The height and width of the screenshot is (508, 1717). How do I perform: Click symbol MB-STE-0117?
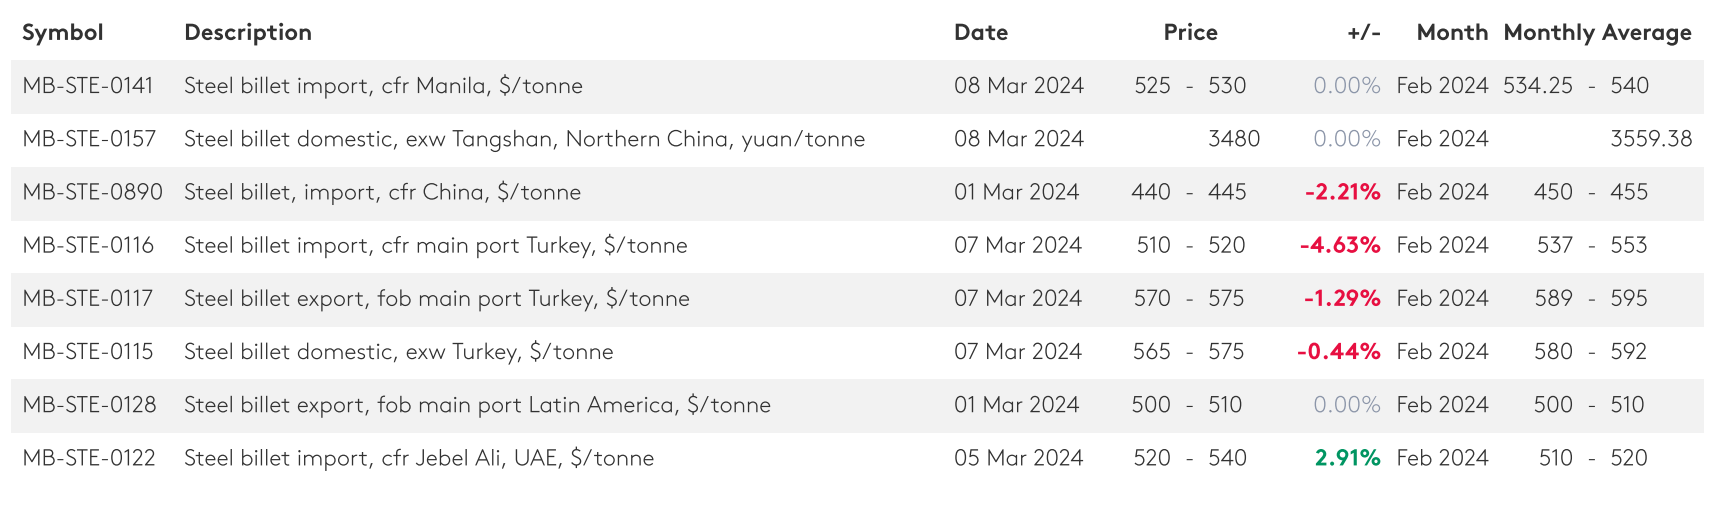point(88,298)
